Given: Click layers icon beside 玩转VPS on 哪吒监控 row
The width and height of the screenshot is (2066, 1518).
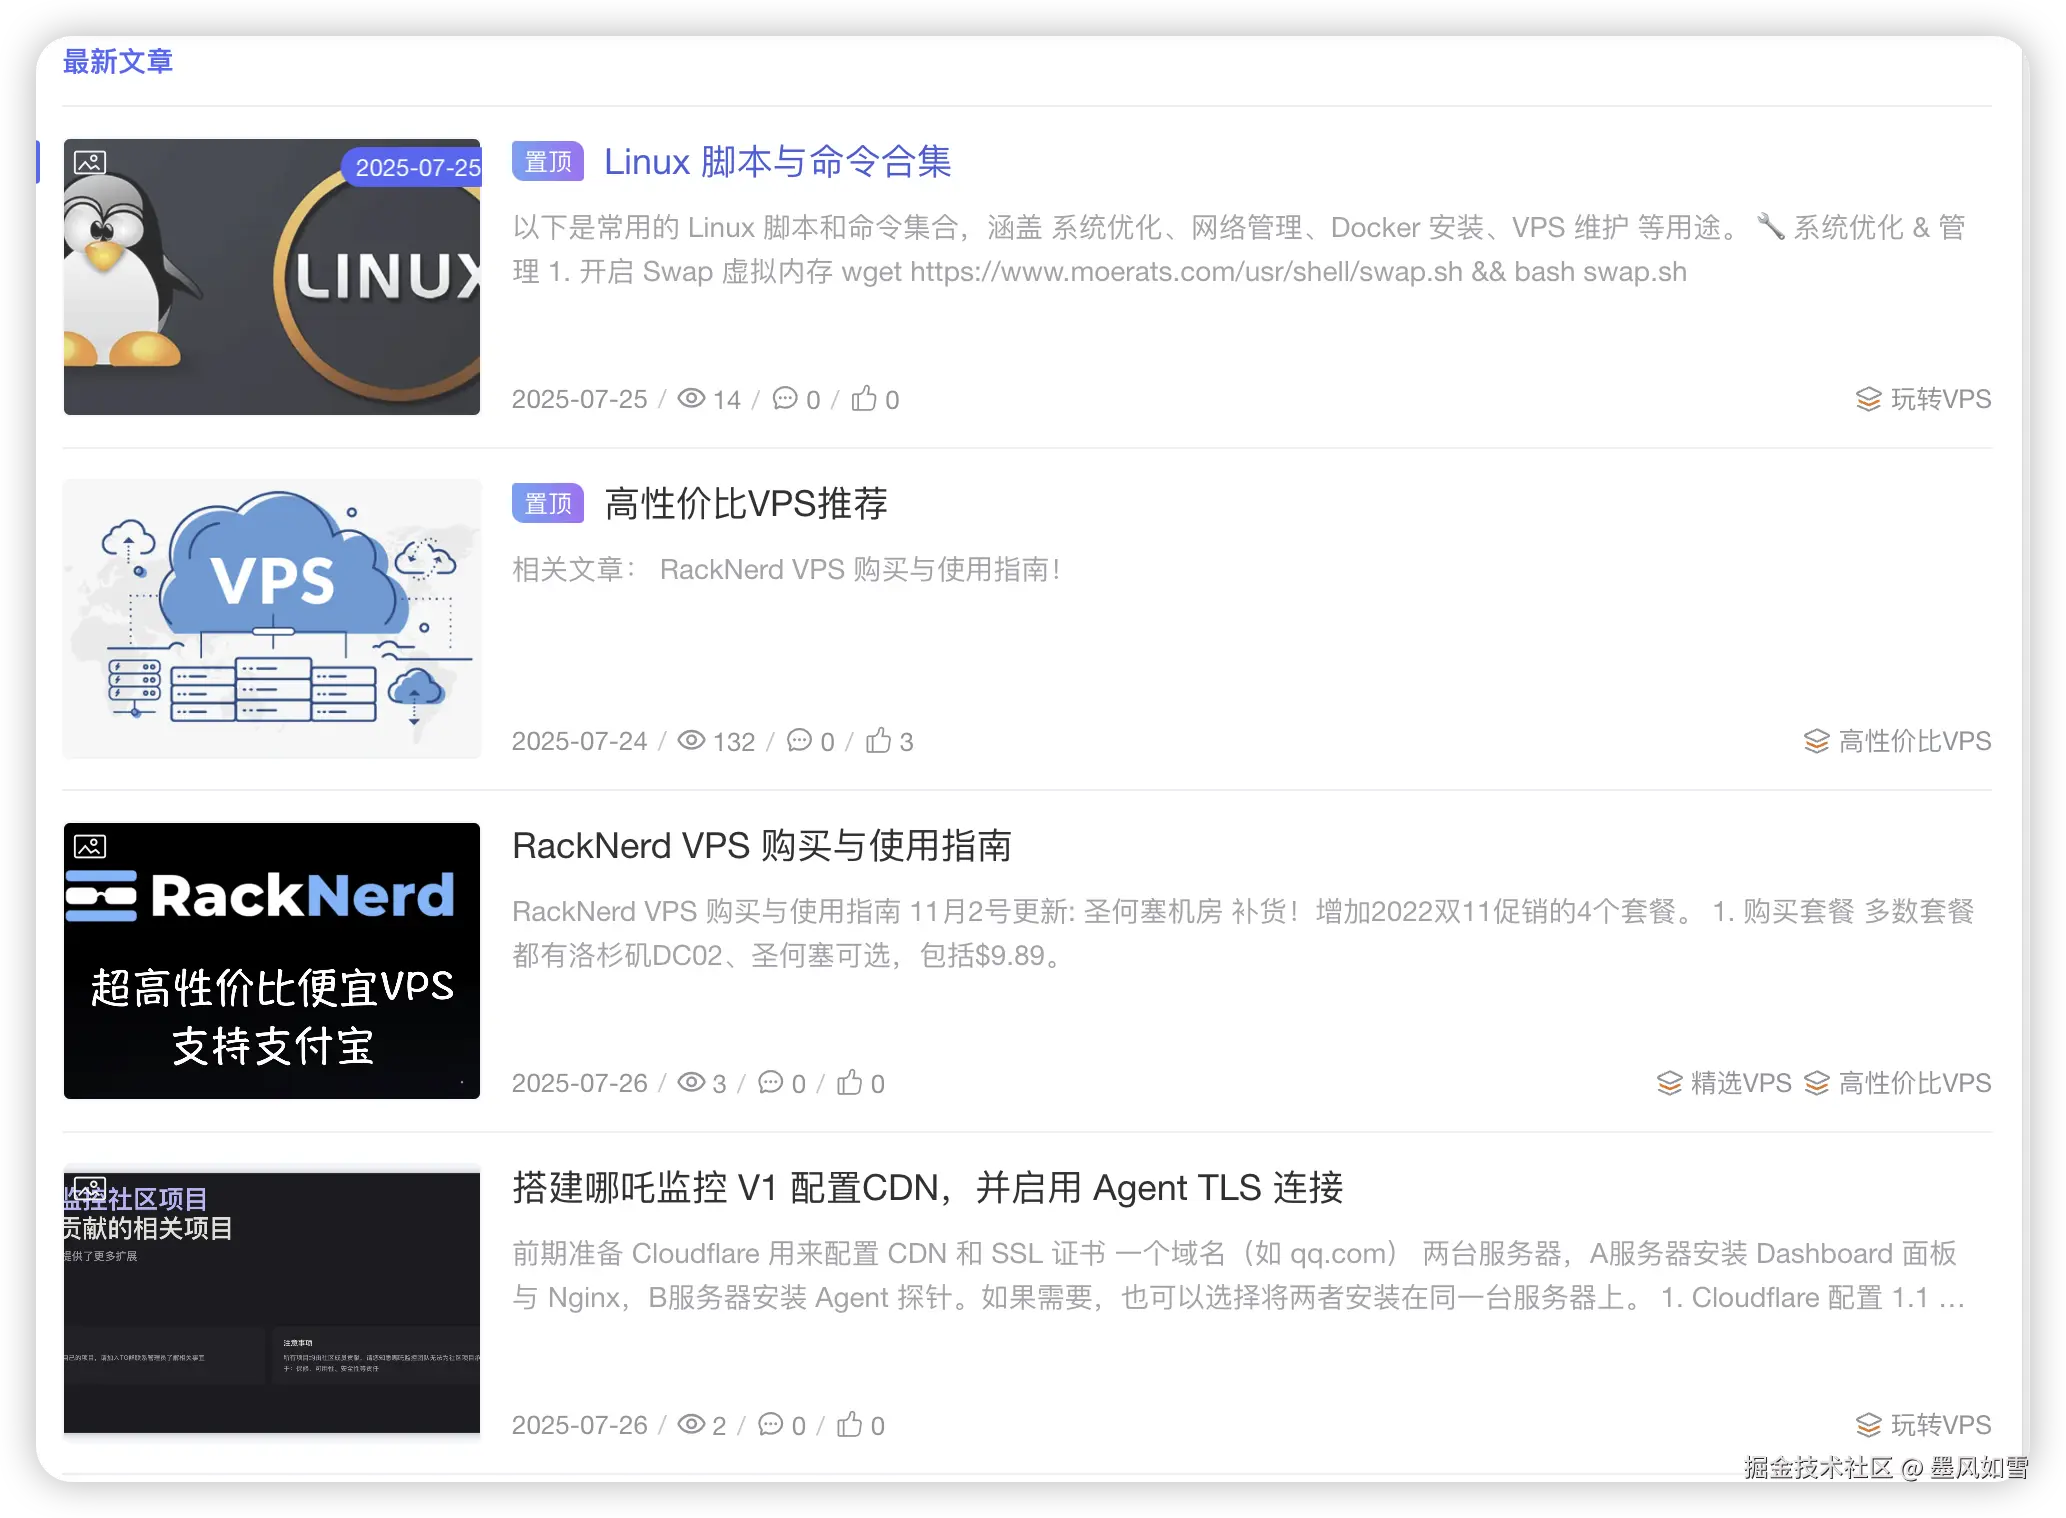Looking at the screenshot, I should (x=1868, y=1426).
